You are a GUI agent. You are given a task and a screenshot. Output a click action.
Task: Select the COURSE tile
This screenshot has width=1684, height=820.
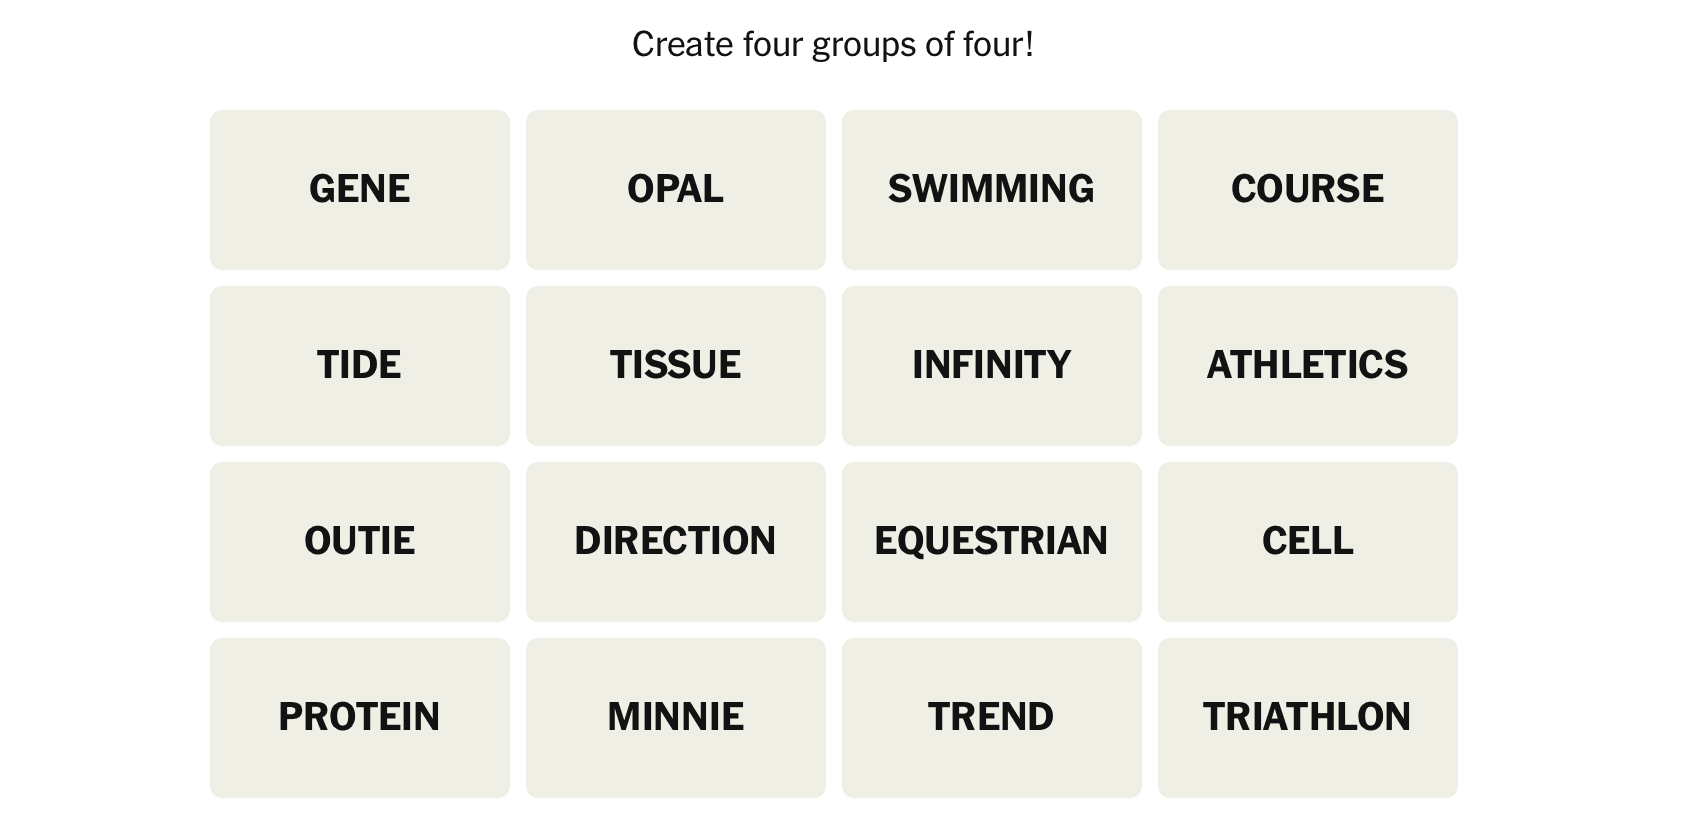click(1307, 189)
